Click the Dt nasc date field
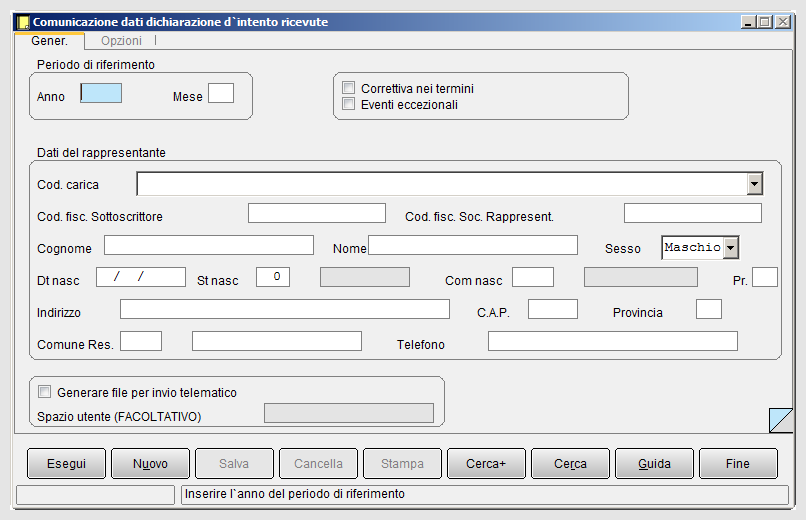The width and height of the screenshot is (806, 520). [x=141, y=277]
